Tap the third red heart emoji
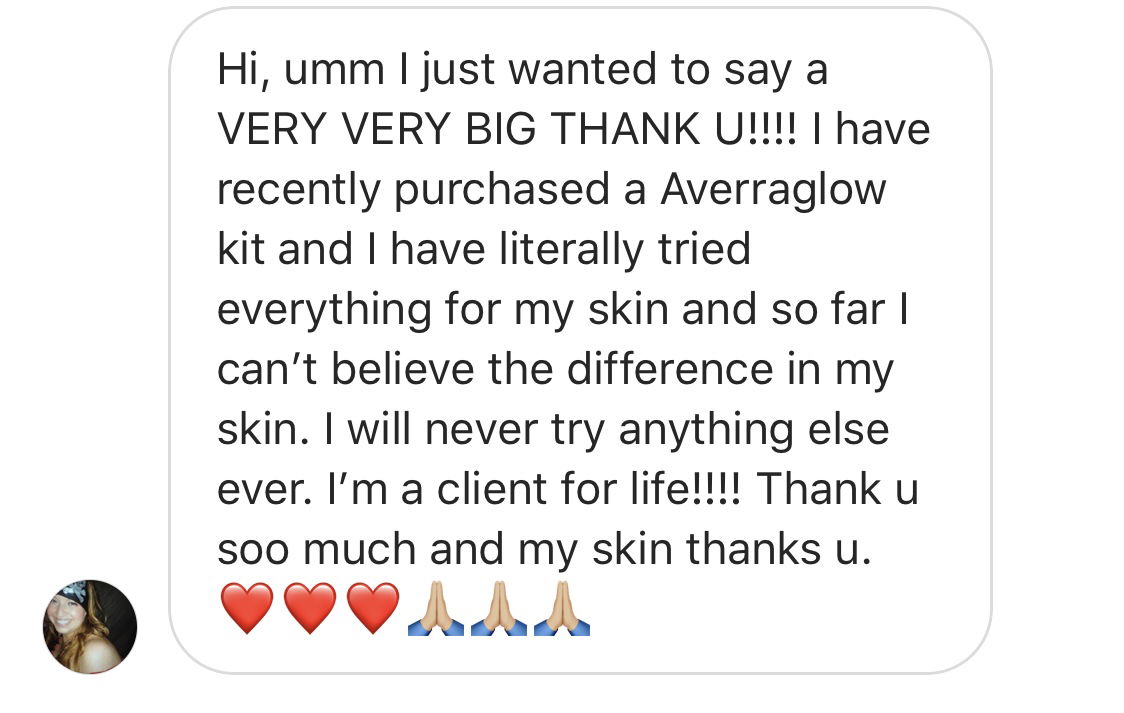 pyautogui.click(x=373, y=608)
